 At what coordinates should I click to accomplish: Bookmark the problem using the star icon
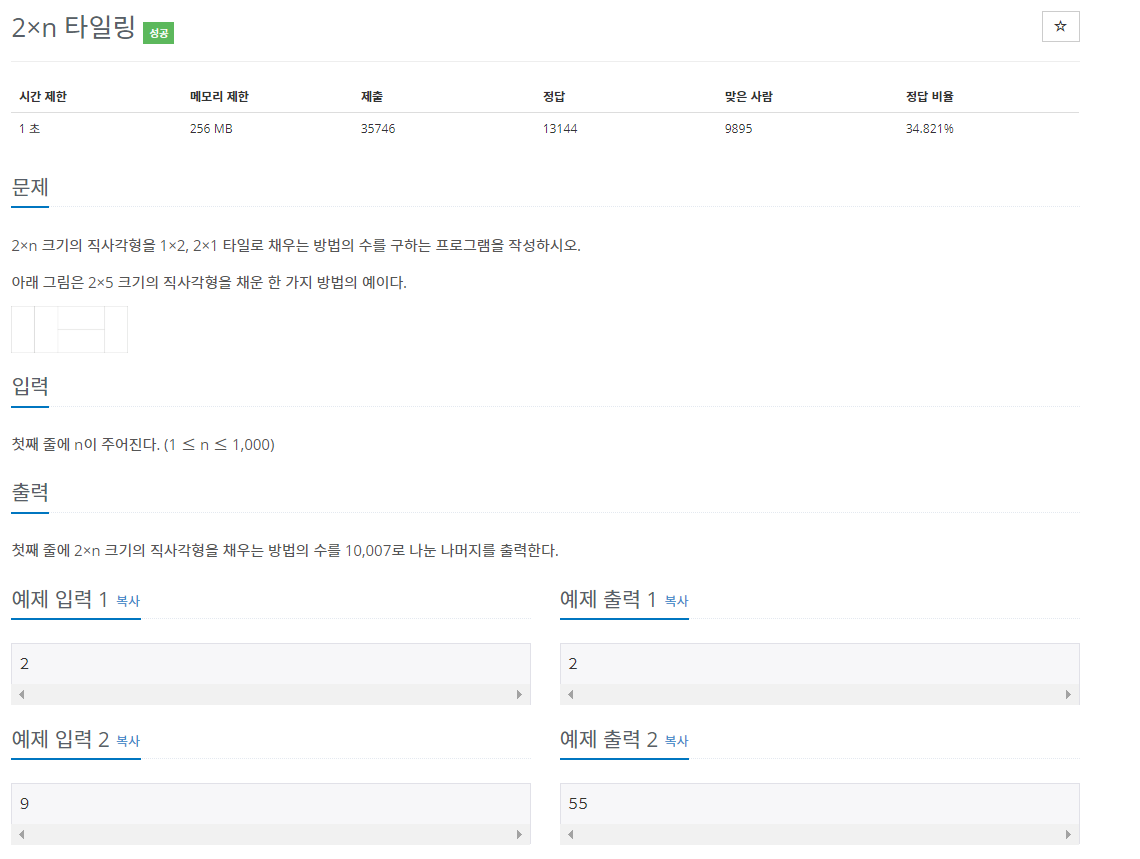coord(1060,26)
